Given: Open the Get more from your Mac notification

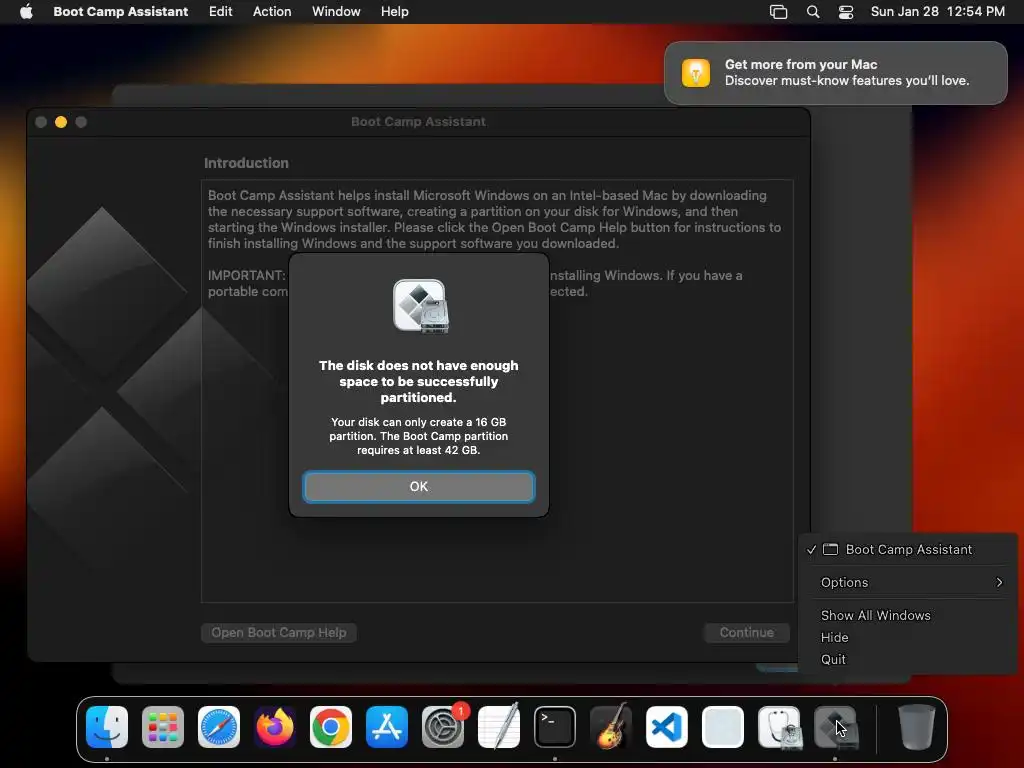Looking at the screenshot, I should pyautogui.click(x=835, y=72).
